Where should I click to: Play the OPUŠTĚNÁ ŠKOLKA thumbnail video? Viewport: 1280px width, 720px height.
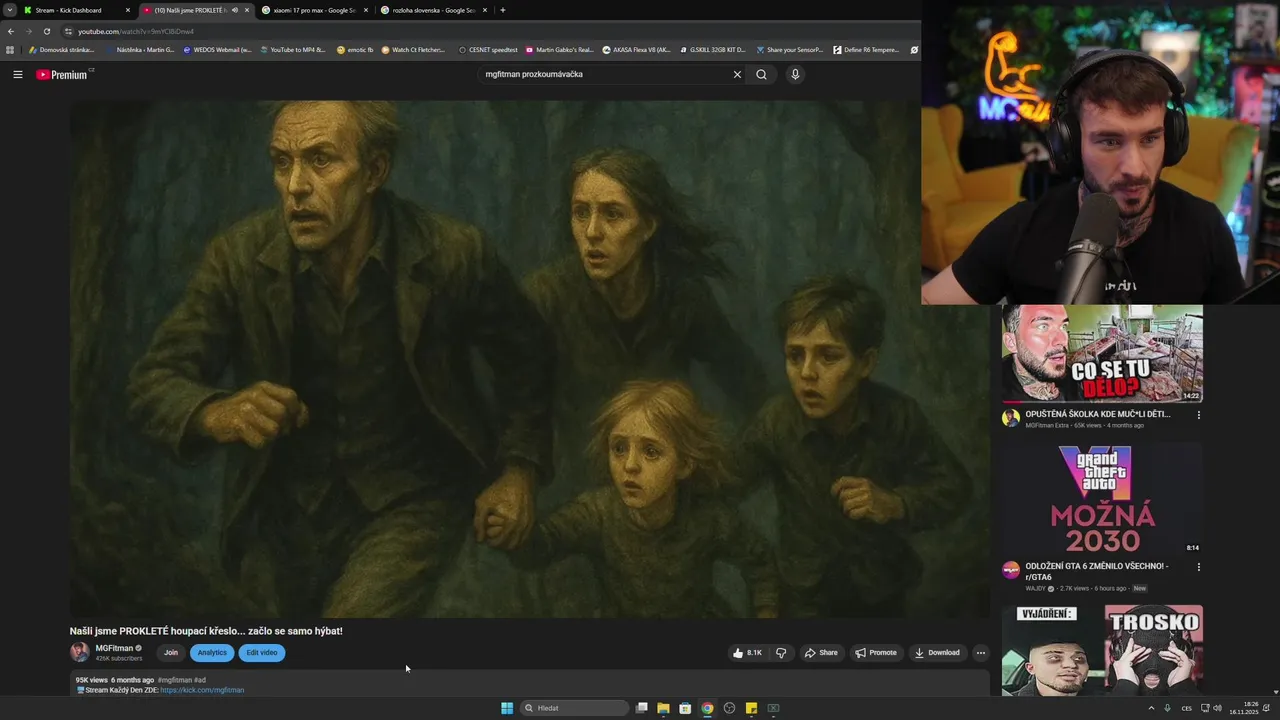tap(1102, 353)
